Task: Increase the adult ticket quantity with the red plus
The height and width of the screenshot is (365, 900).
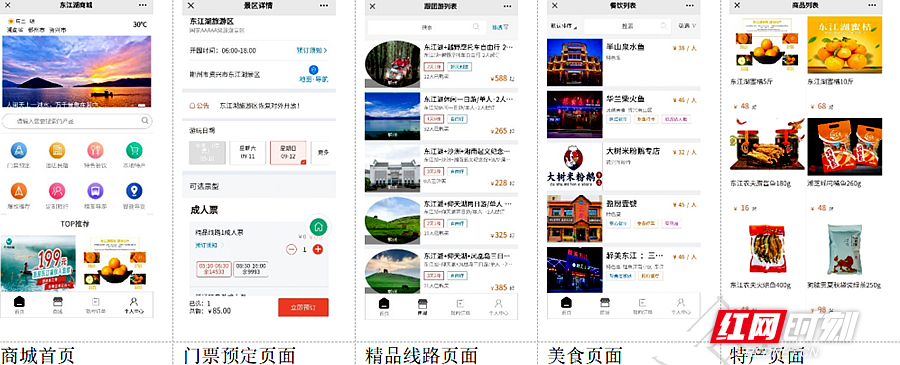Action: (318, 249)
